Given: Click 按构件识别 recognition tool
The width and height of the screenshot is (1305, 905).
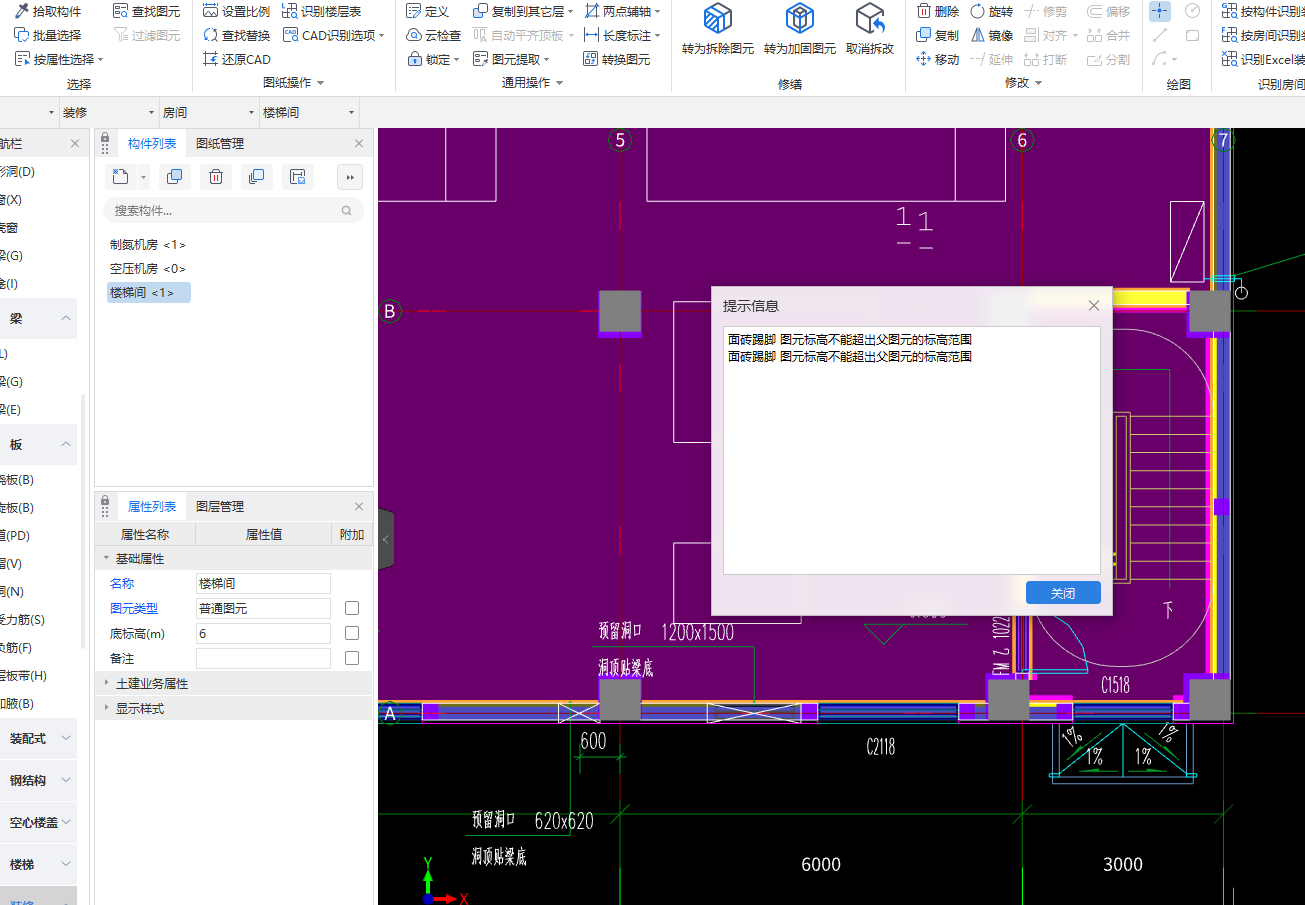Looking at the screenshot, I should (1262, 11).
